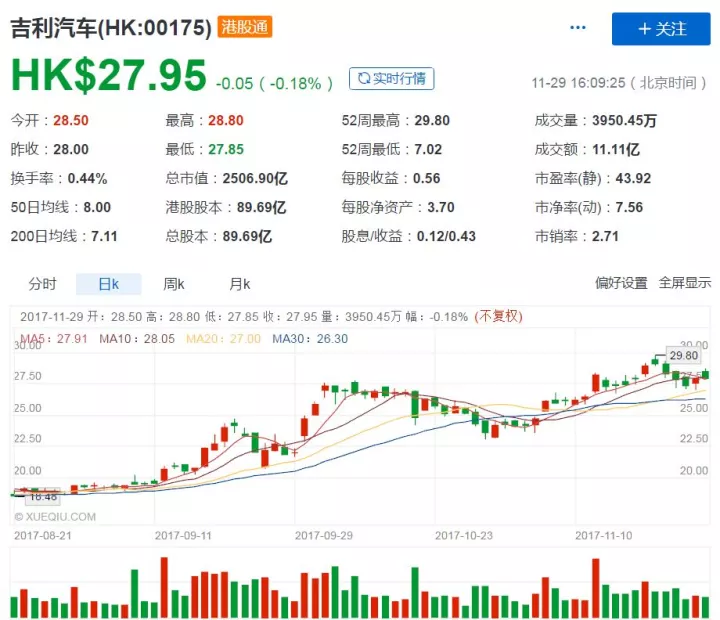Click the 港股股本 value 89.69亿
The width and height of the screenshot is (720, 620).
[x=261, y=207]
